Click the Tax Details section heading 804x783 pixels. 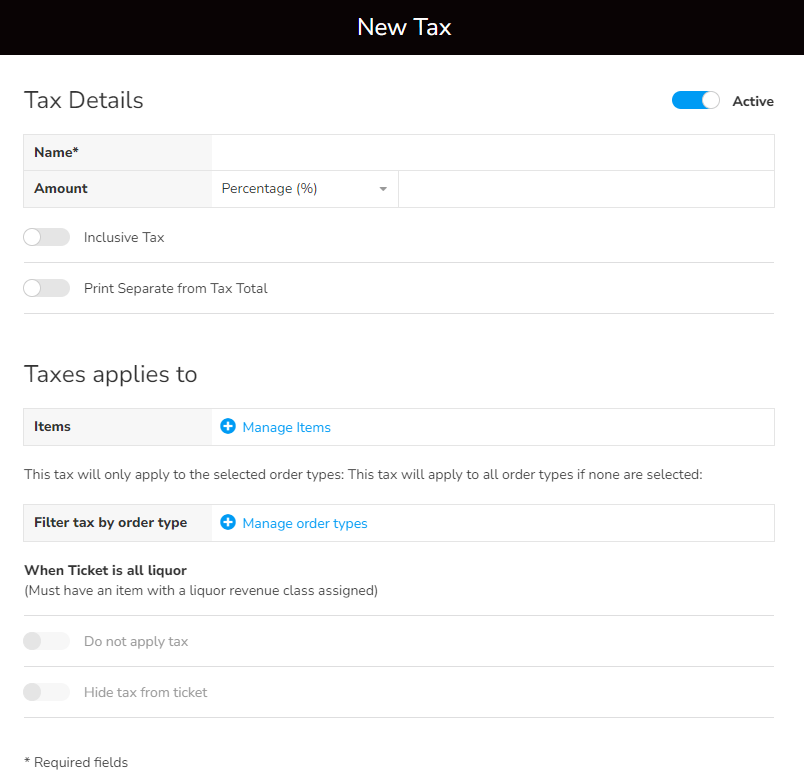[x=84, y=101]
